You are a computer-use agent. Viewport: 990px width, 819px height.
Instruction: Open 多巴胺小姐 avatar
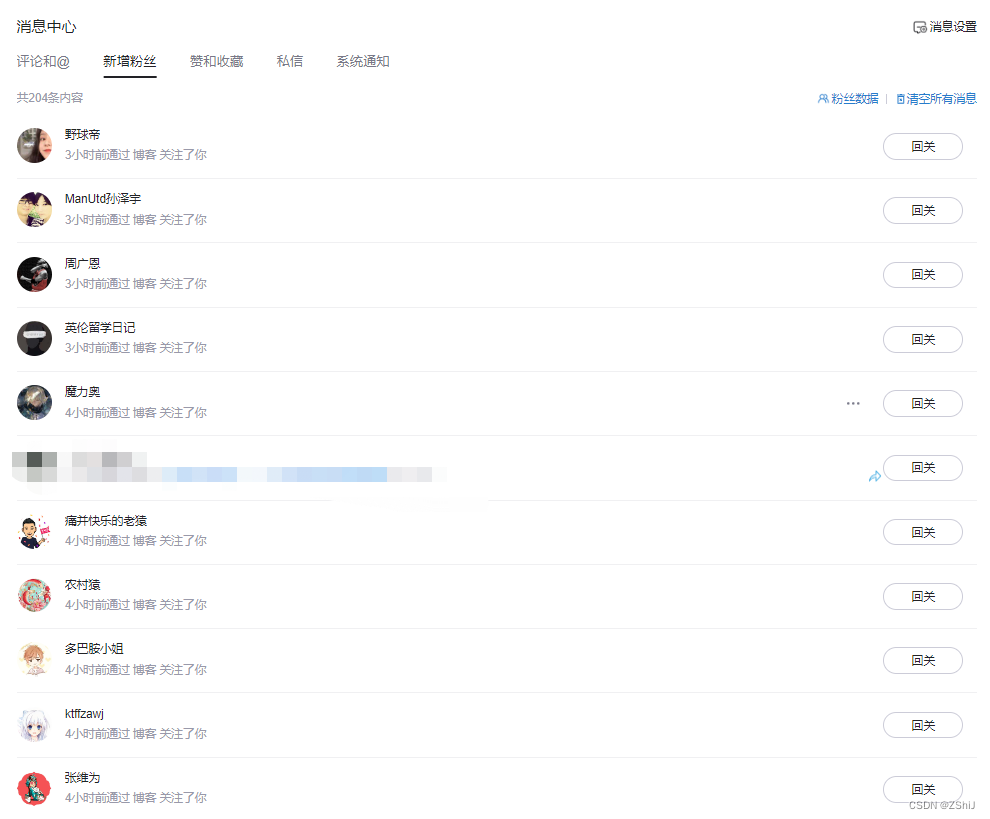pyautogui.click(x=34, y=660)
